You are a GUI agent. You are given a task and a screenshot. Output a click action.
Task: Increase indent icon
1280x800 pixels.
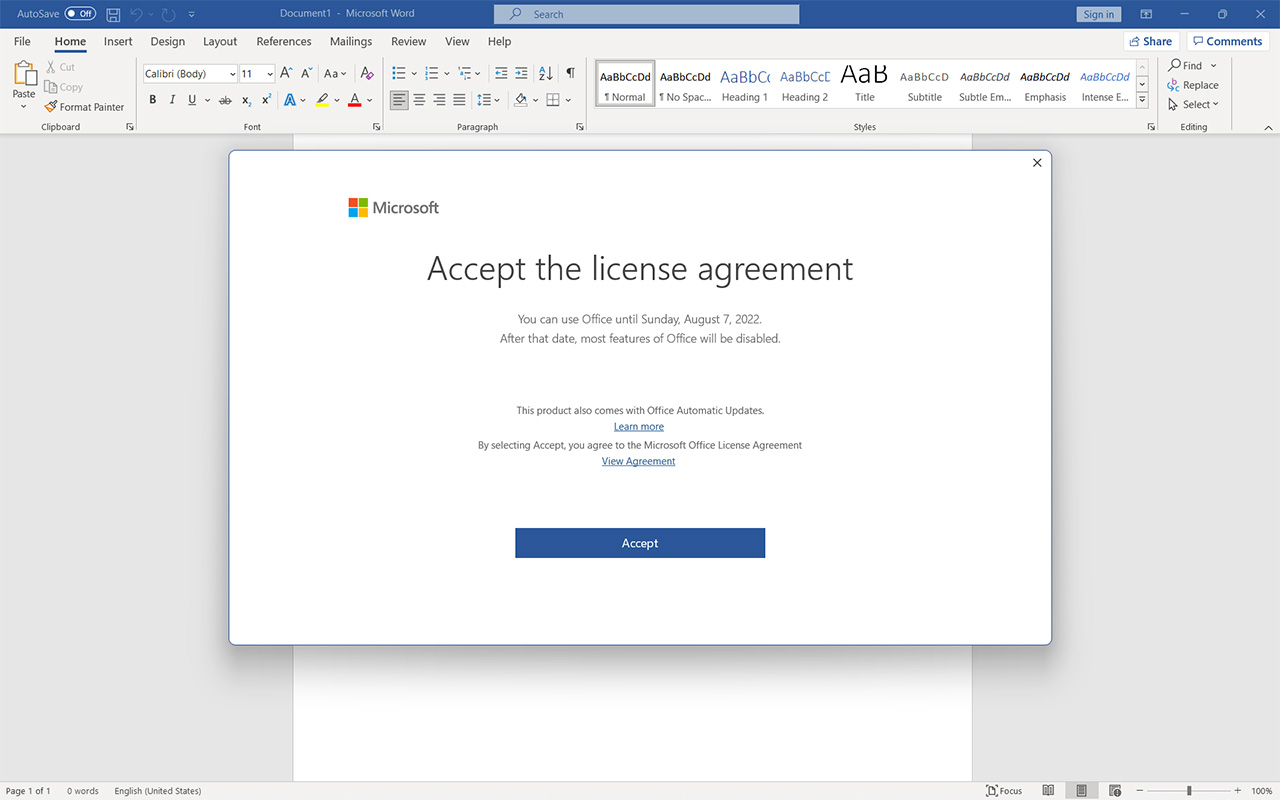(x=521, y=73)
